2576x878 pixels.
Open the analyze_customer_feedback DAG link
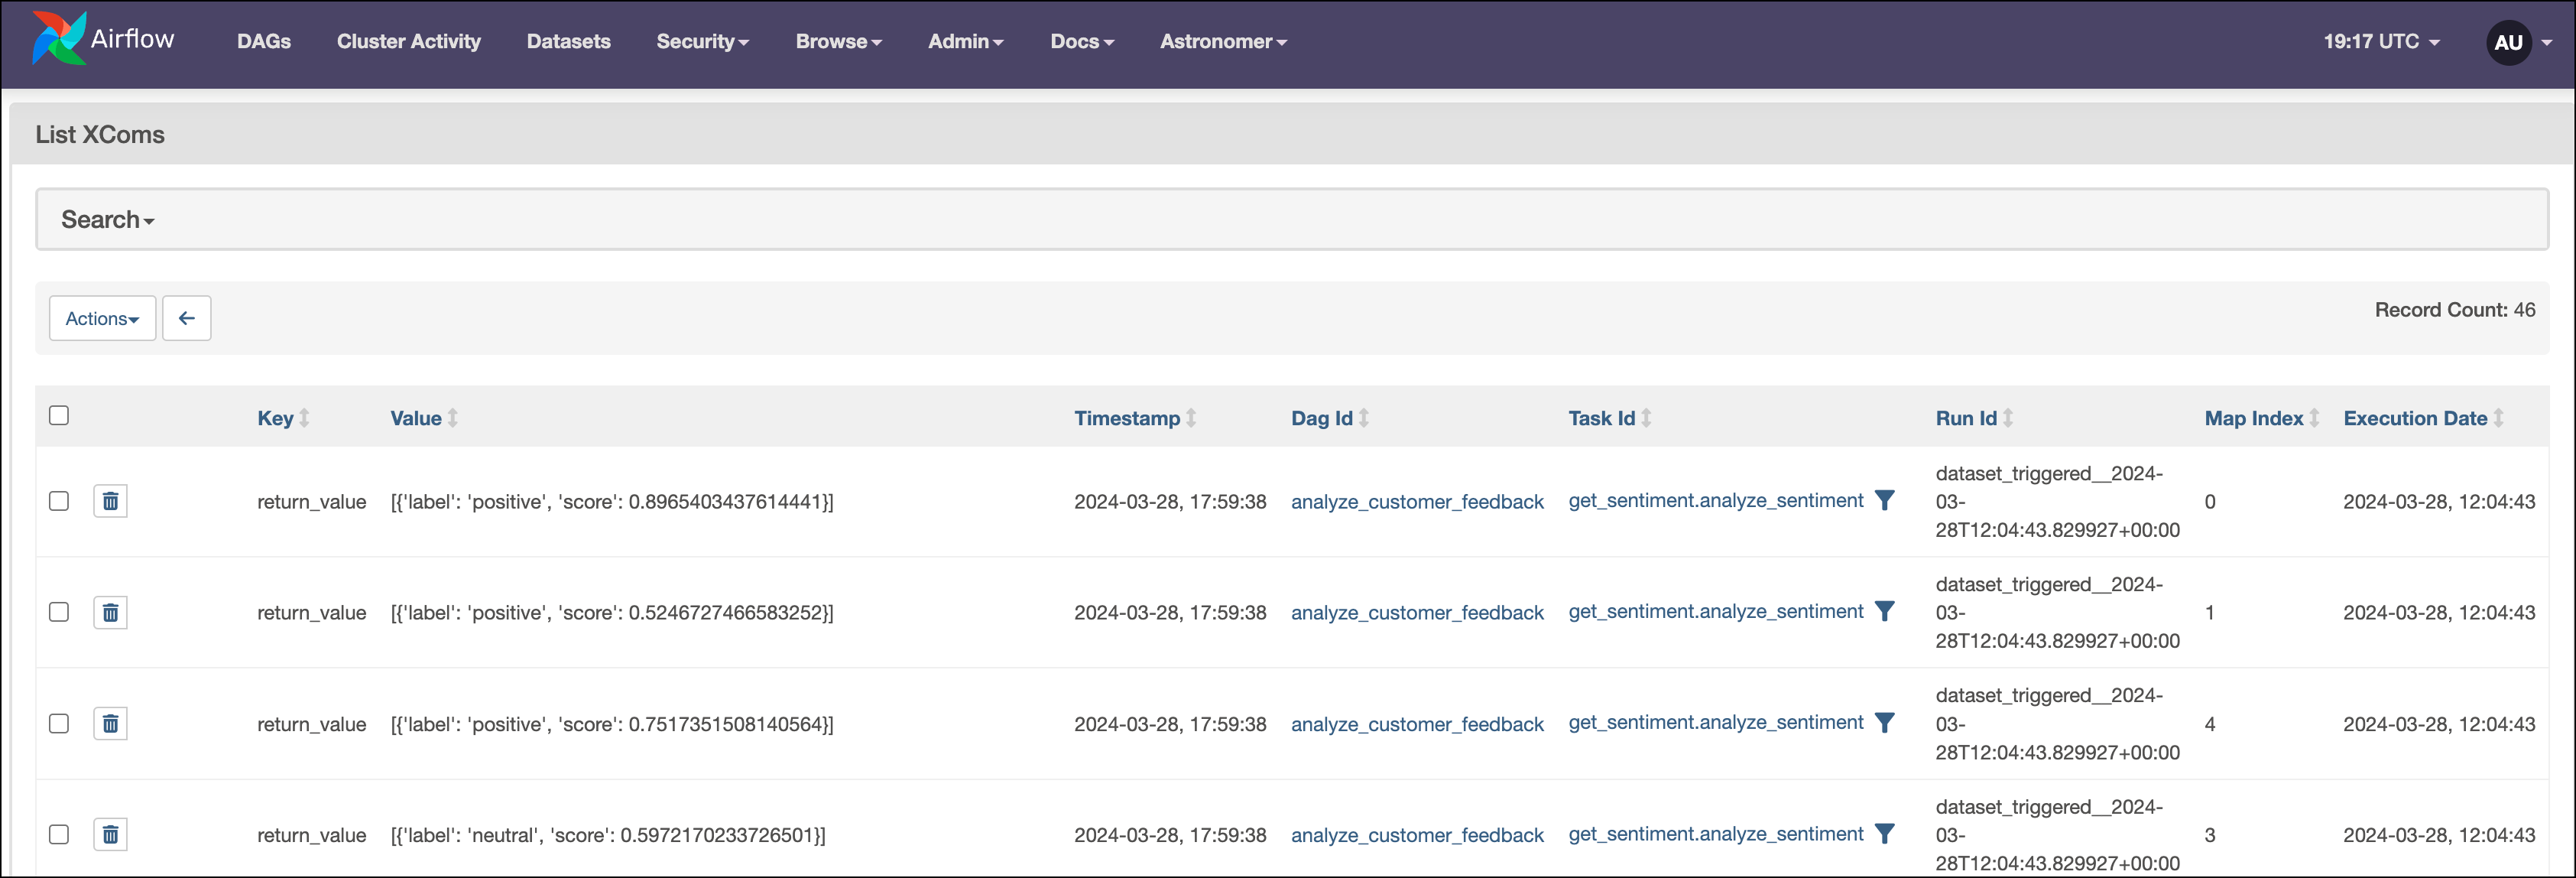pos(1417,501)
